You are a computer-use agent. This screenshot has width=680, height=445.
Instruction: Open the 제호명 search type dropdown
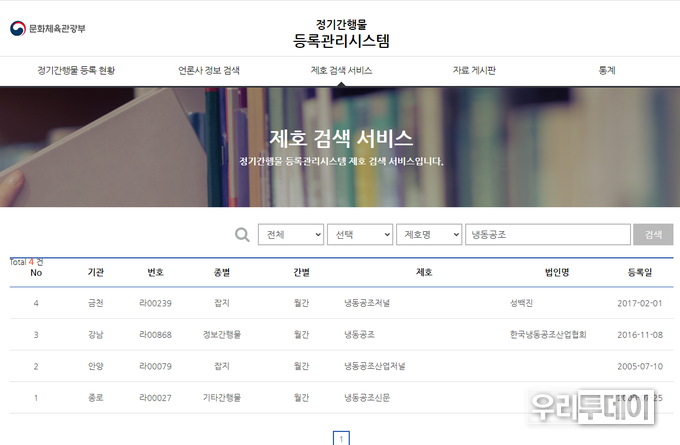429,235
